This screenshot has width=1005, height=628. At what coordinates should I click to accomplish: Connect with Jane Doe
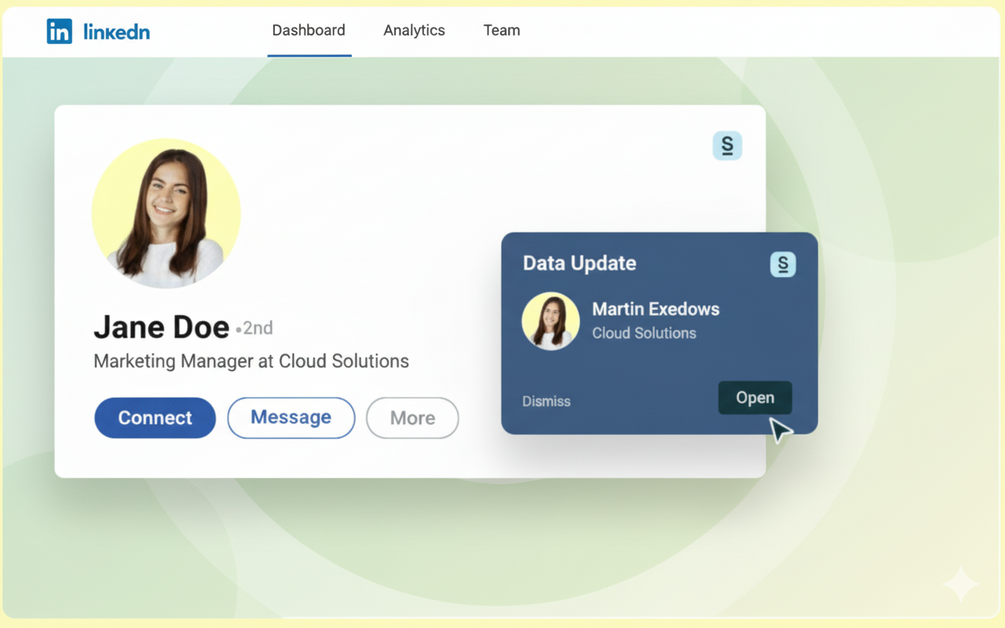click(155, 418)
